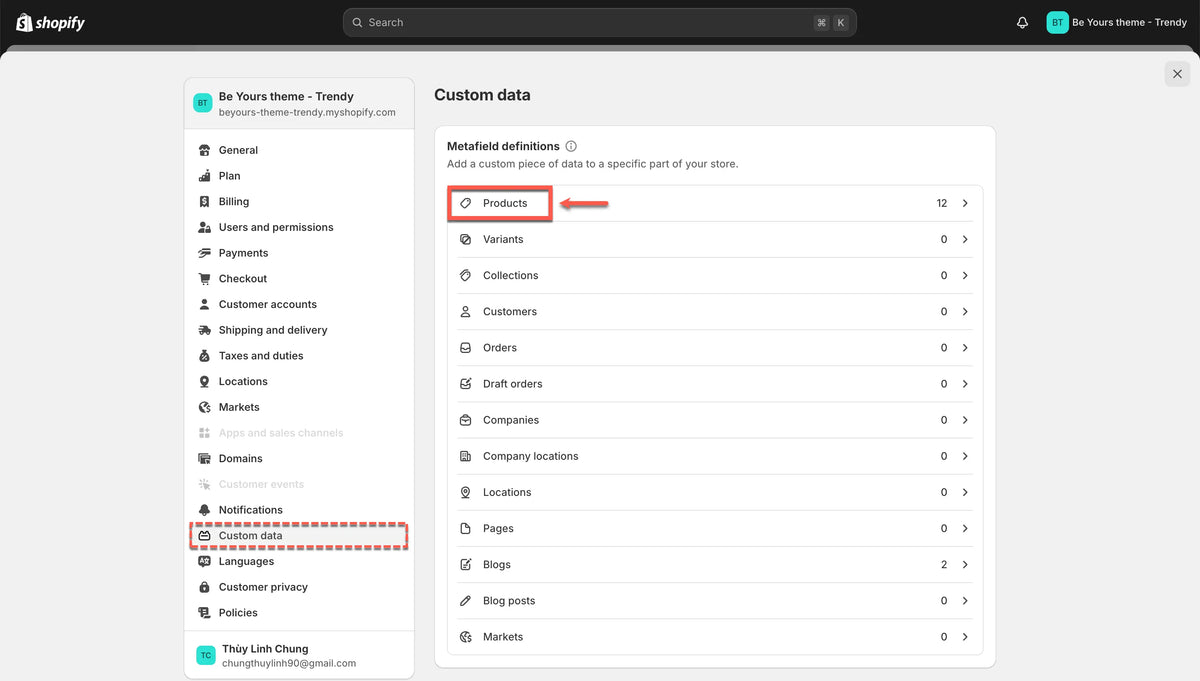This screenshot has height=681, width=1200.
Task: Click chevron on the Companies row
Action: 965,420
